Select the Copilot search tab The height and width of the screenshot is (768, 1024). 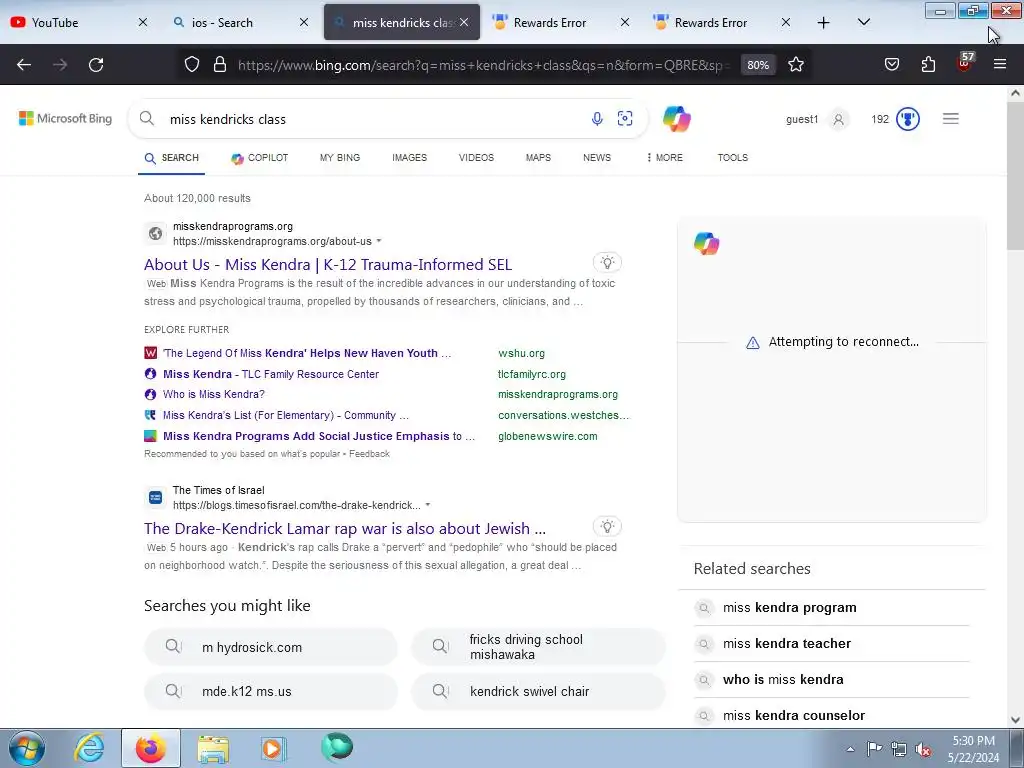[259, 158]
